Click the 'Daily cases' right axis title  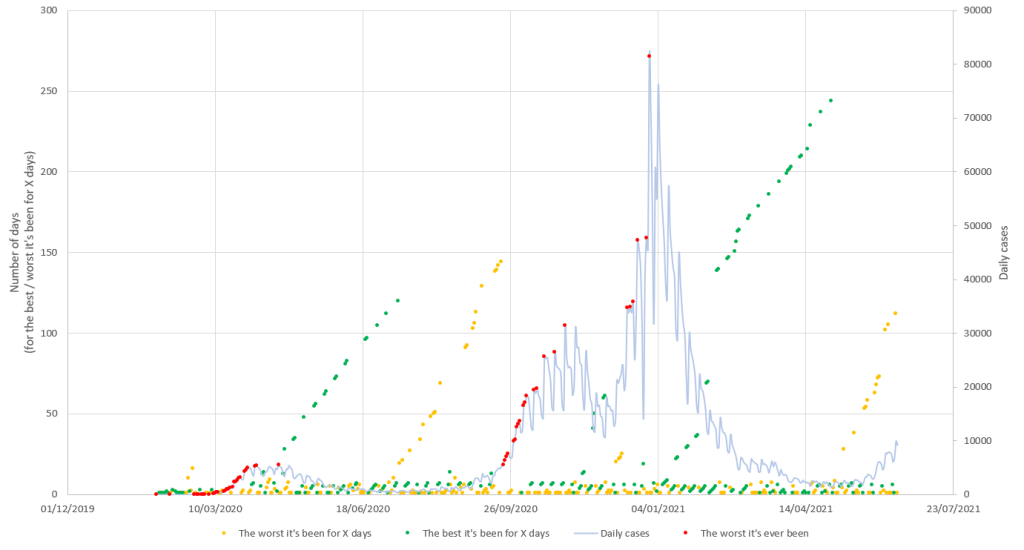(x=1003, y=252)
